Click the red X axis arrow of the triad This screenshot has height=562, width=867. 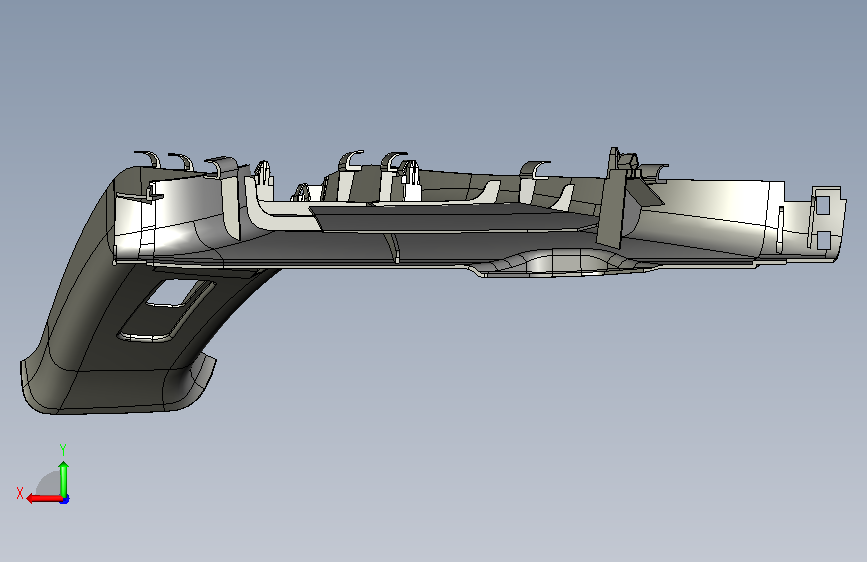tap(43, 499)
